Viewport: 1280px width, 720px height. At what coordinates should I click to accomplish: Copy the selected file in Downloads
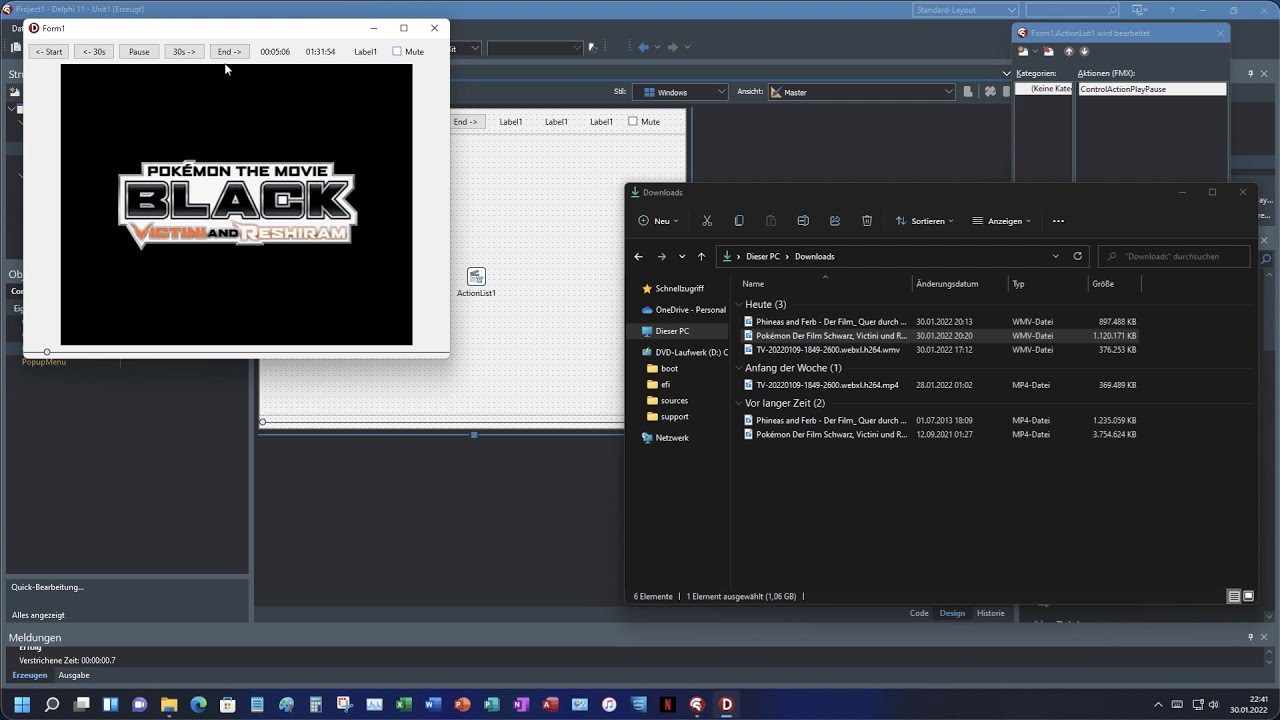click(739, 221)
